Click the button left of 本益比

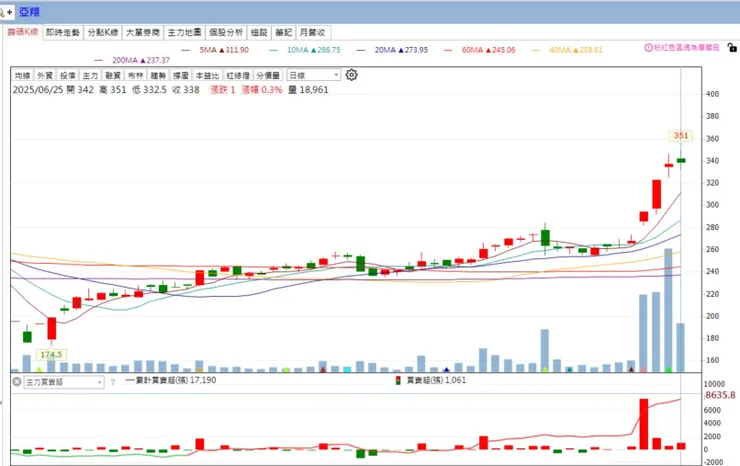tap(181, 75)
